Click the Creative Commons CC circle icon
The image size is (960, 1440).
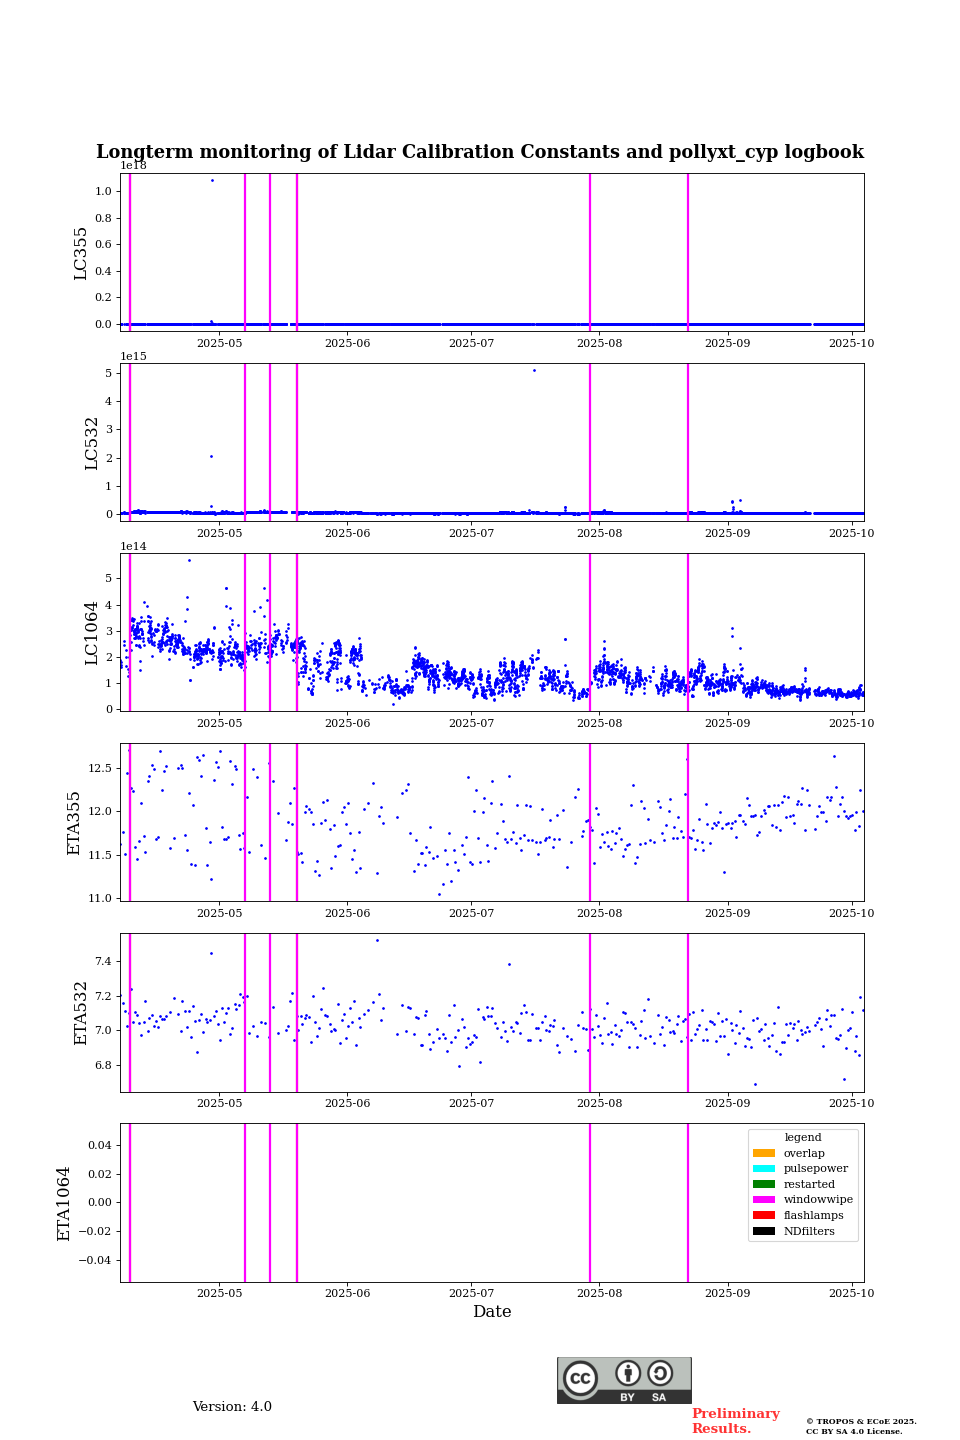[x=580, y=1378]
